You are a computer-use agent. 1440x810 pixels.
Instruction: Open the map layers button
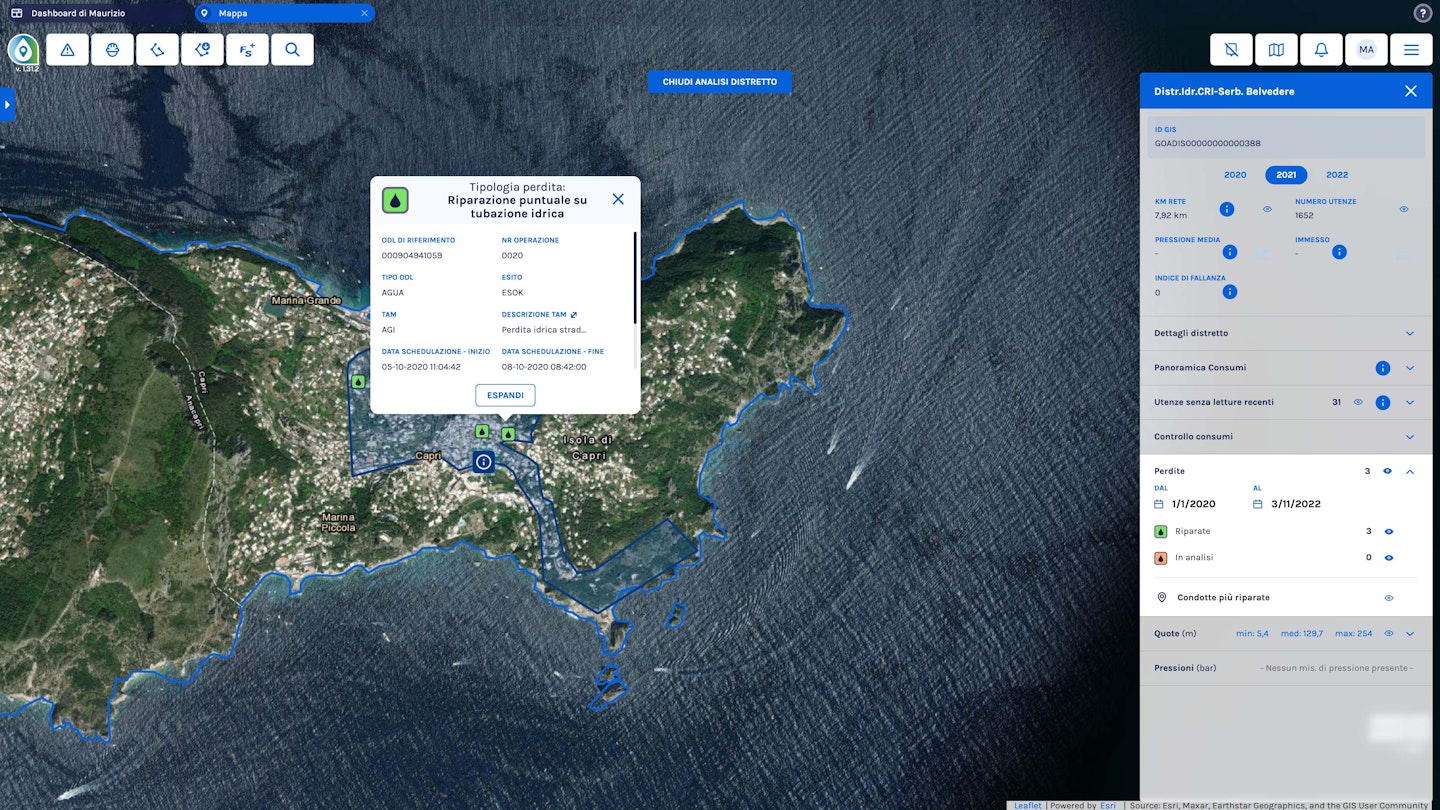[x=1276, y=50]
